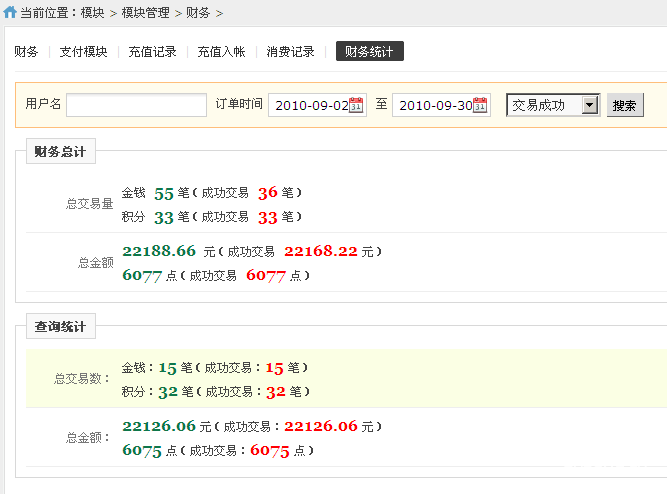Open the 支付模块 tab
667x494 pixels.
(x=82, y=52)
